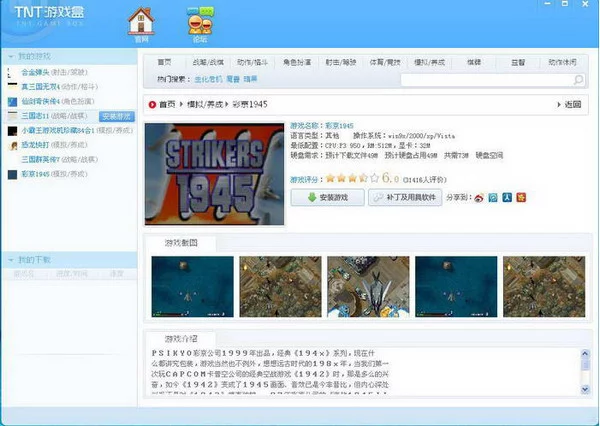This screenshot has height=426, width=600.
Task: Open the 棋牌 category tab
Action: tap(474, 62)
